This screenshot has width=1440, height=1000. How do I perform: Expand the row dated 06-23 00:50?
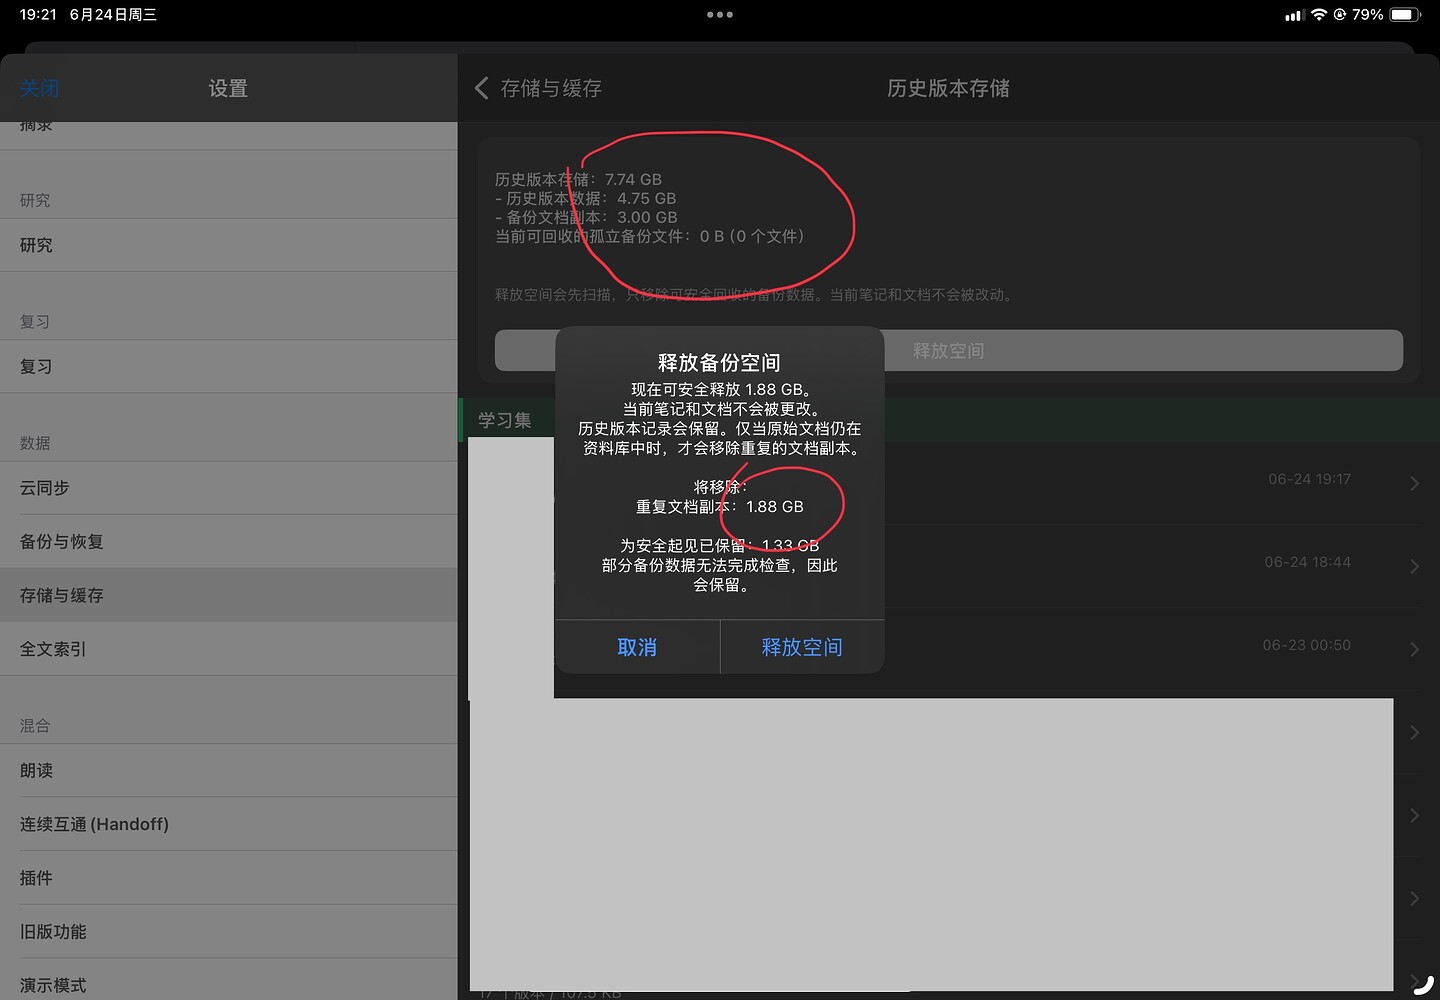(x=1414, y=649)
